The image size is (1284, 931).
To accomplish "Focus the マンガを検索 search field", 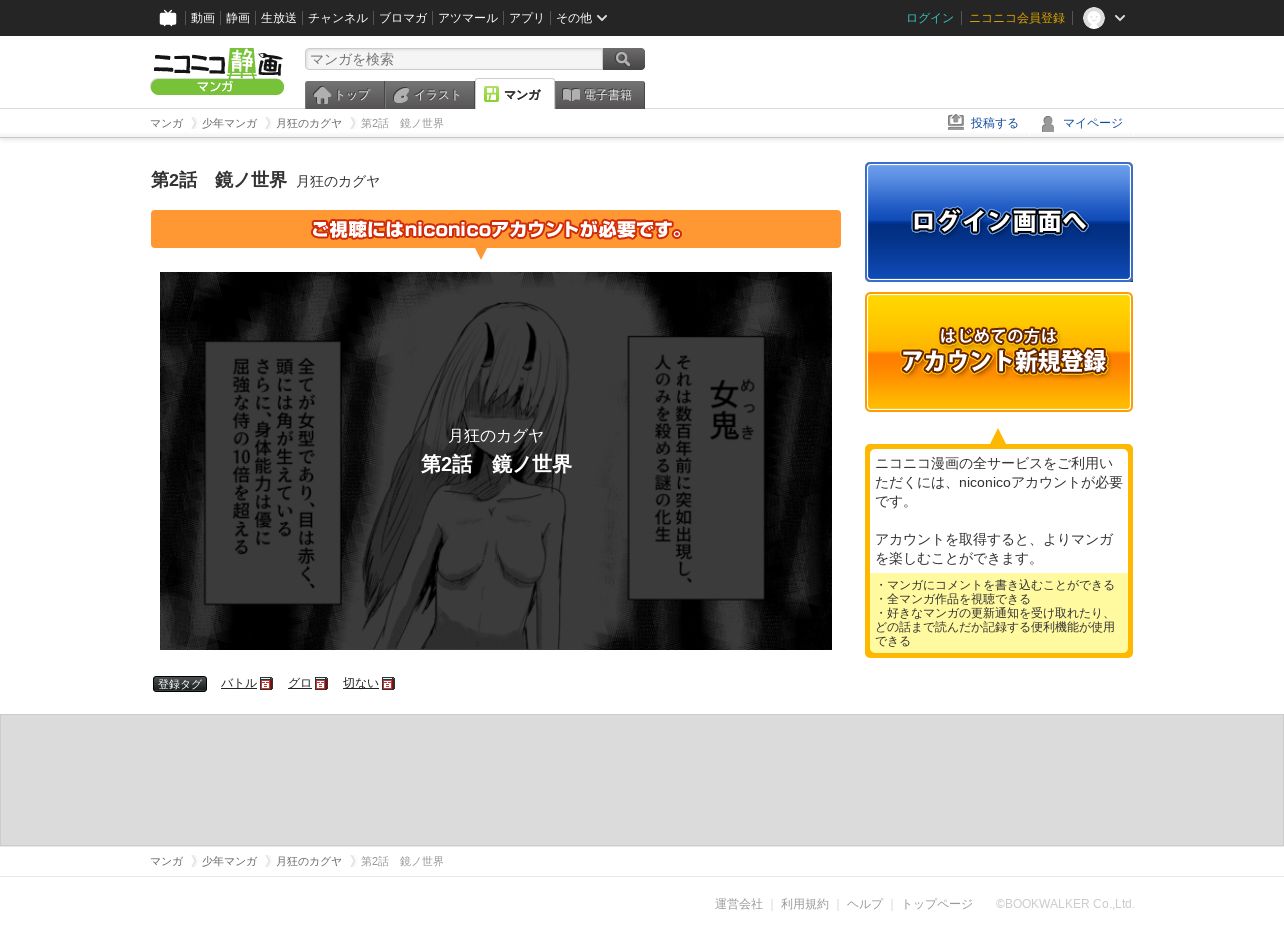I will click(454, 59).
